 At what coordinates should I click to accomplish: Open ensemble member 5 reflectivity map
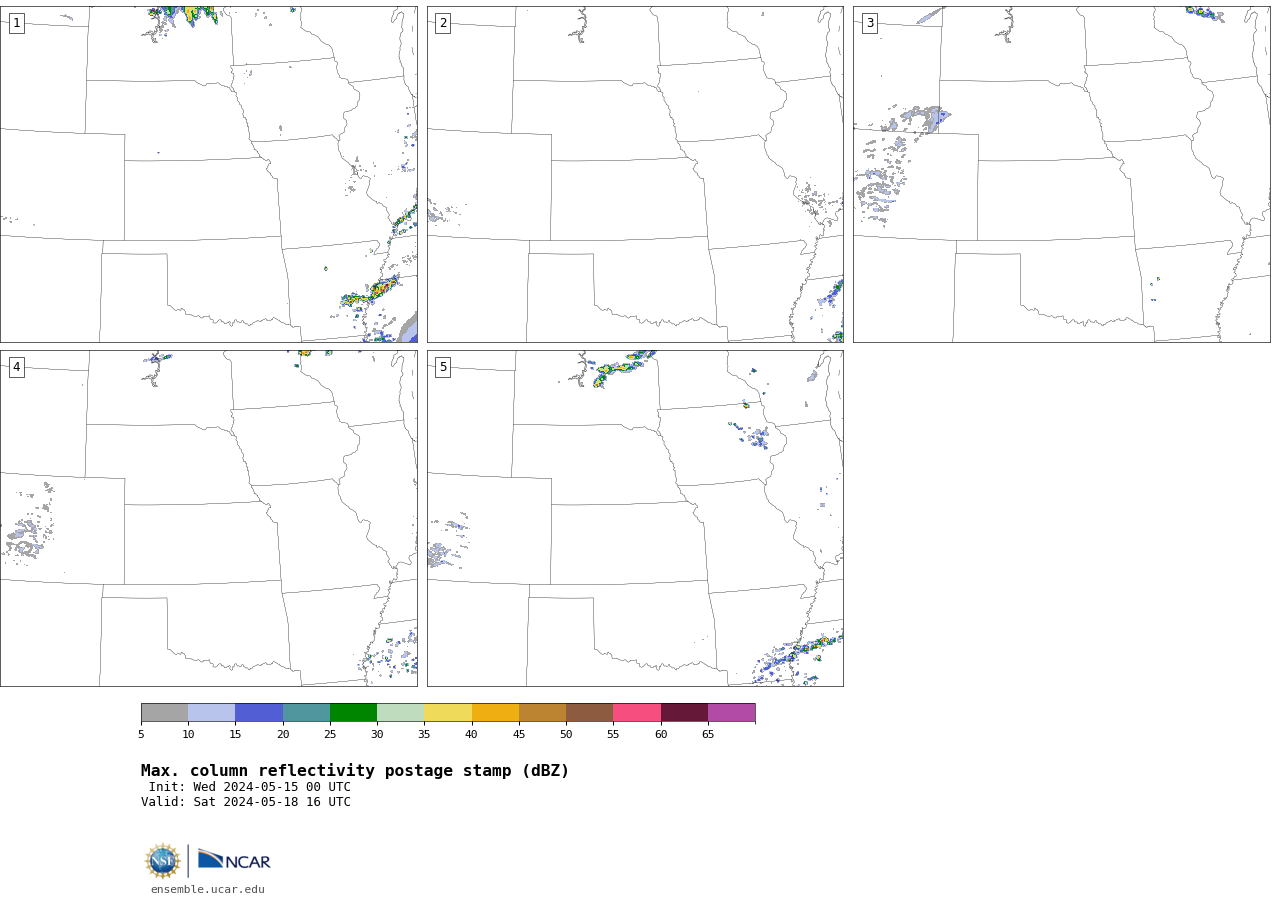pos(635,518)
